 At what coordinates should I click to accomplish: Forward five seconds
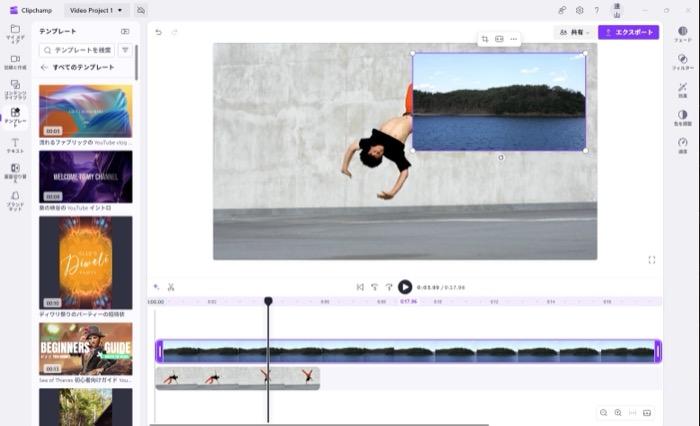pos(389,287)
